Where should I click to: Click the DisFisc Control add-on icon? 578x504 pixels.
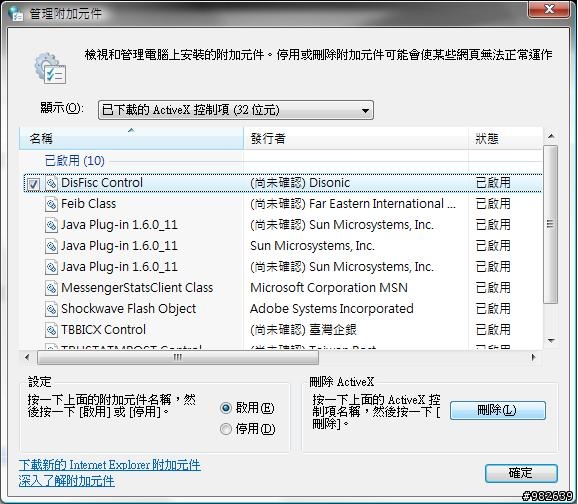pos(51,183)
